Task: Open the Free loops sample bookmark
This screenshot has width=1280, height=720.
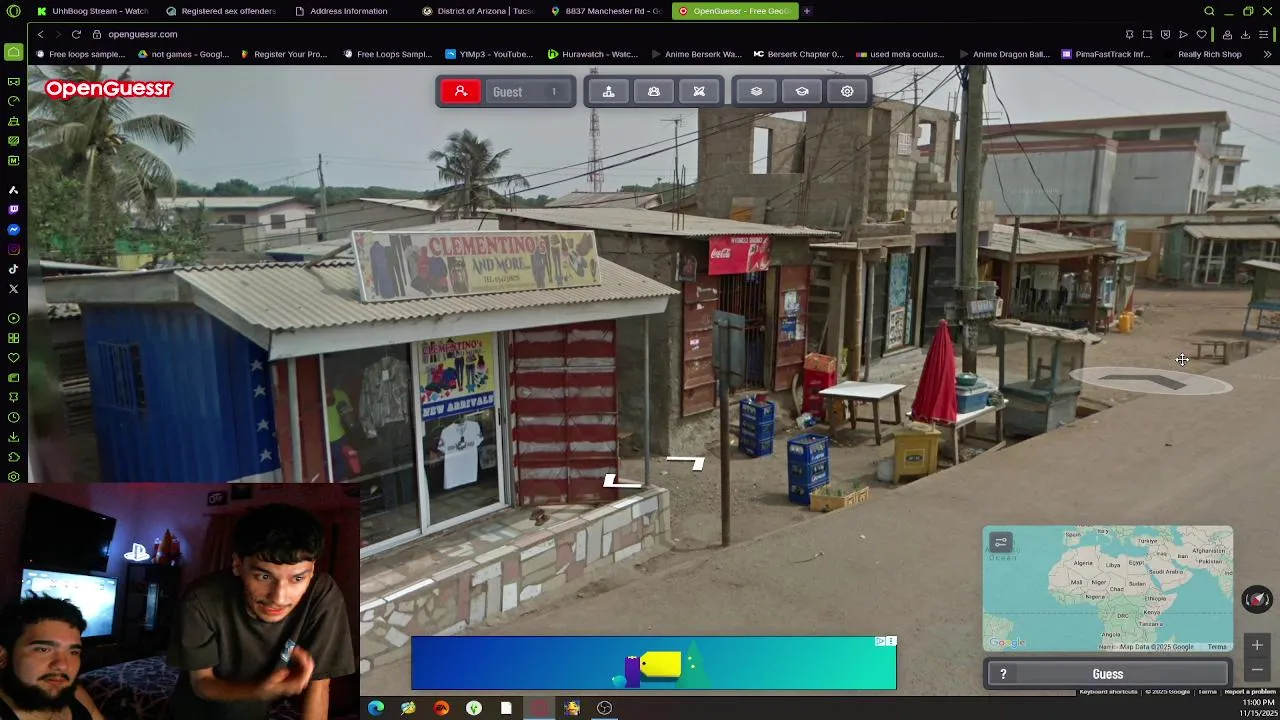Action: pos(81,54)
